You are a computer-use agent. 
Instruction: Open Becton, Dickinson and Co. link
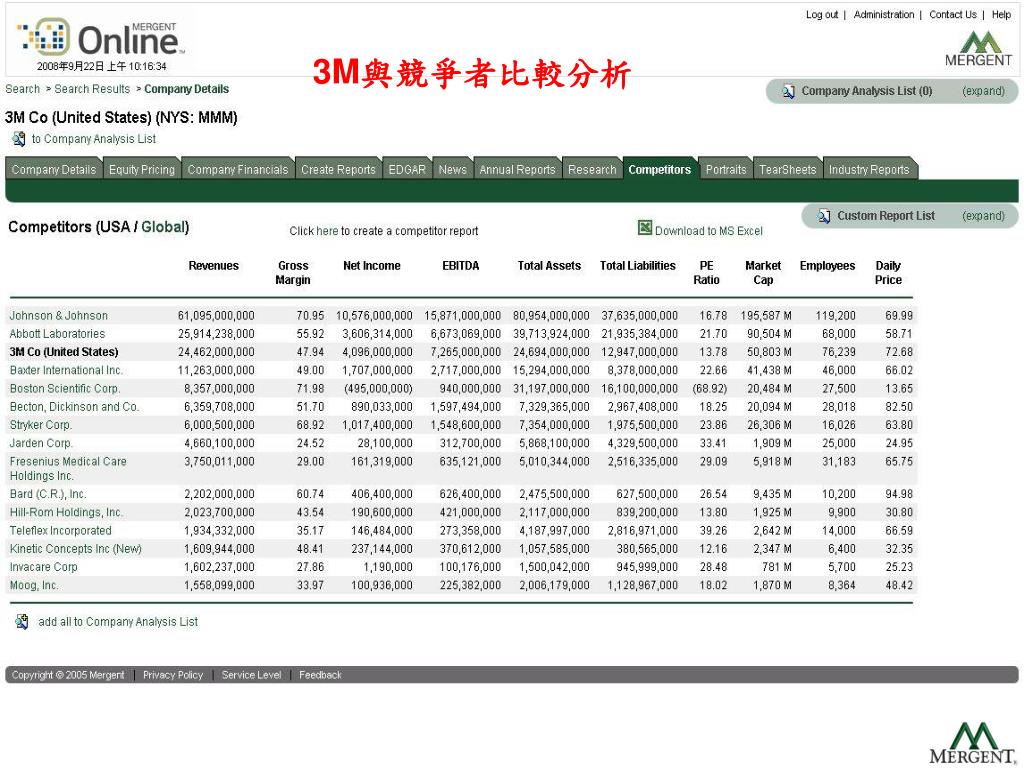pyautogui.click(x=74, y=407)
